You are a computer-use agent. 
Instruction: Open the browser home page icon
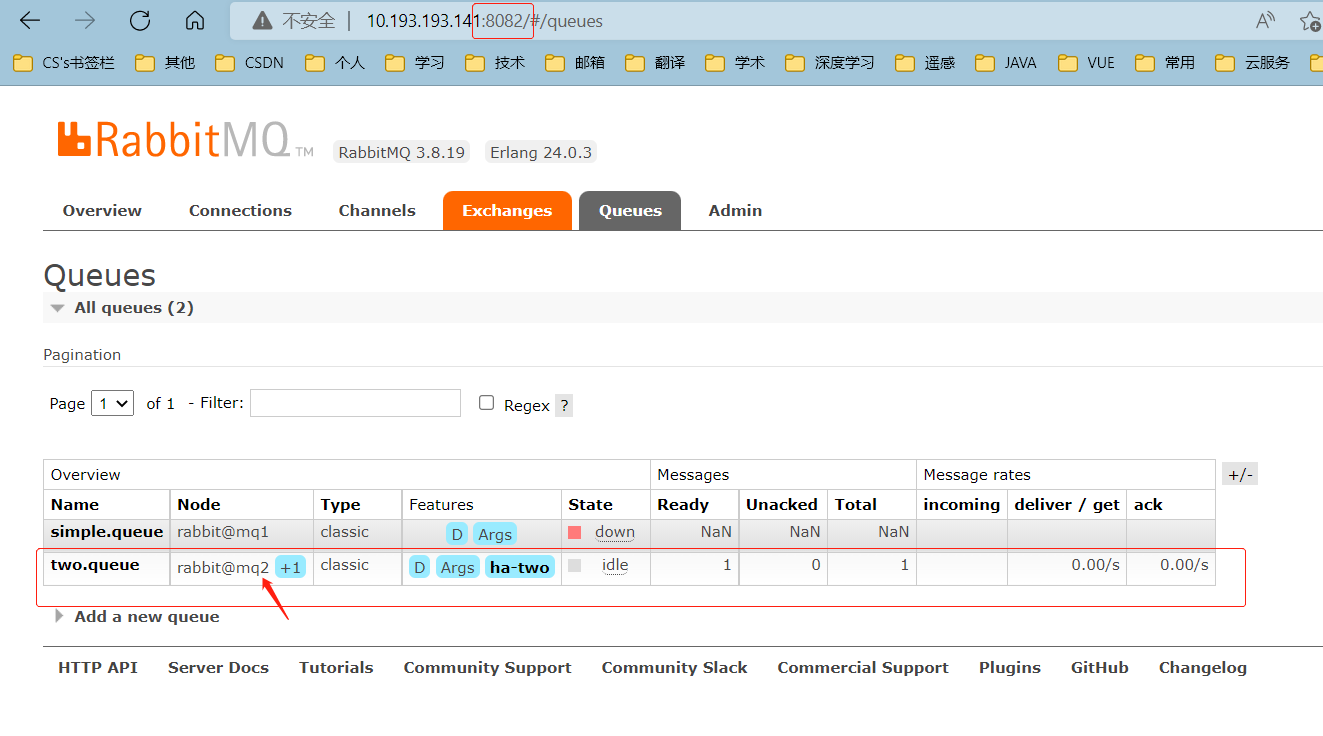click(195, 20)
